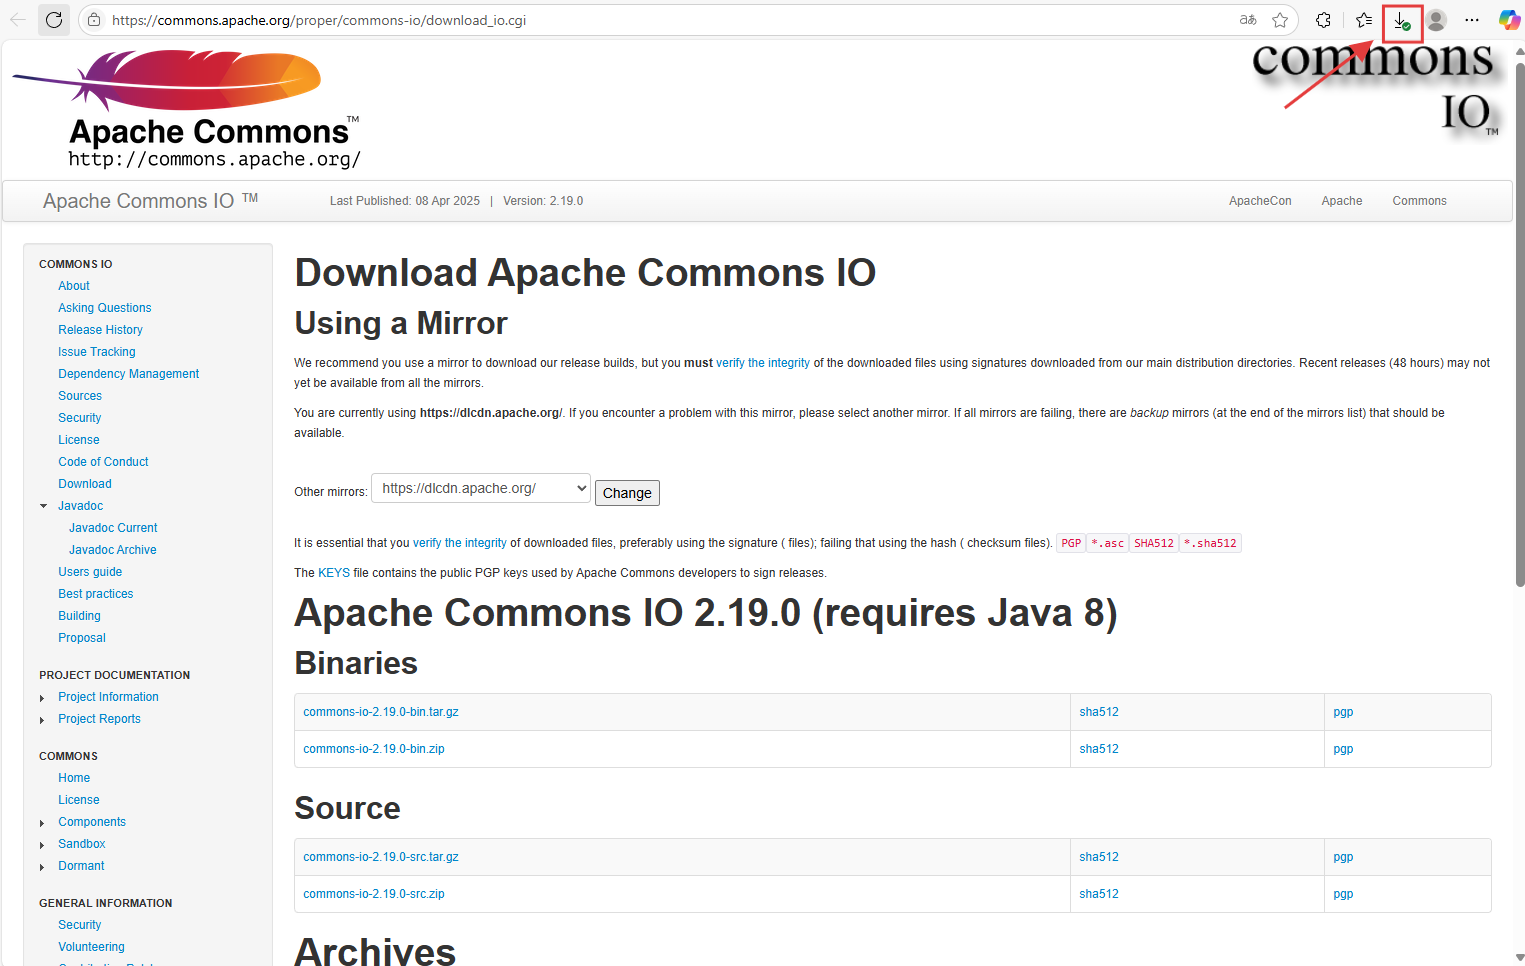The height and width of the screenshot is (966, 1525).
Task: Open the favorites list
Action: (1363, 20)
